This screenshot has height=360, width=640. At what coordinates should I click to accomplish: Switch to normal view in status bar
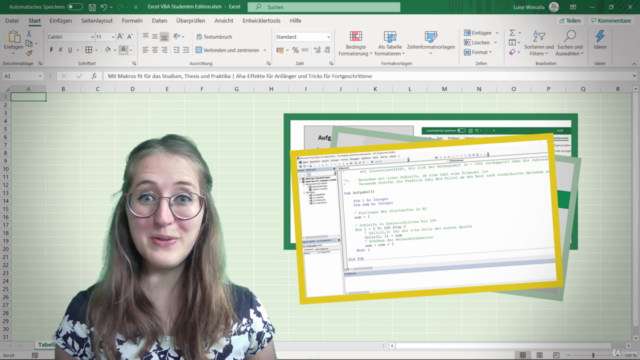[523, 355]
